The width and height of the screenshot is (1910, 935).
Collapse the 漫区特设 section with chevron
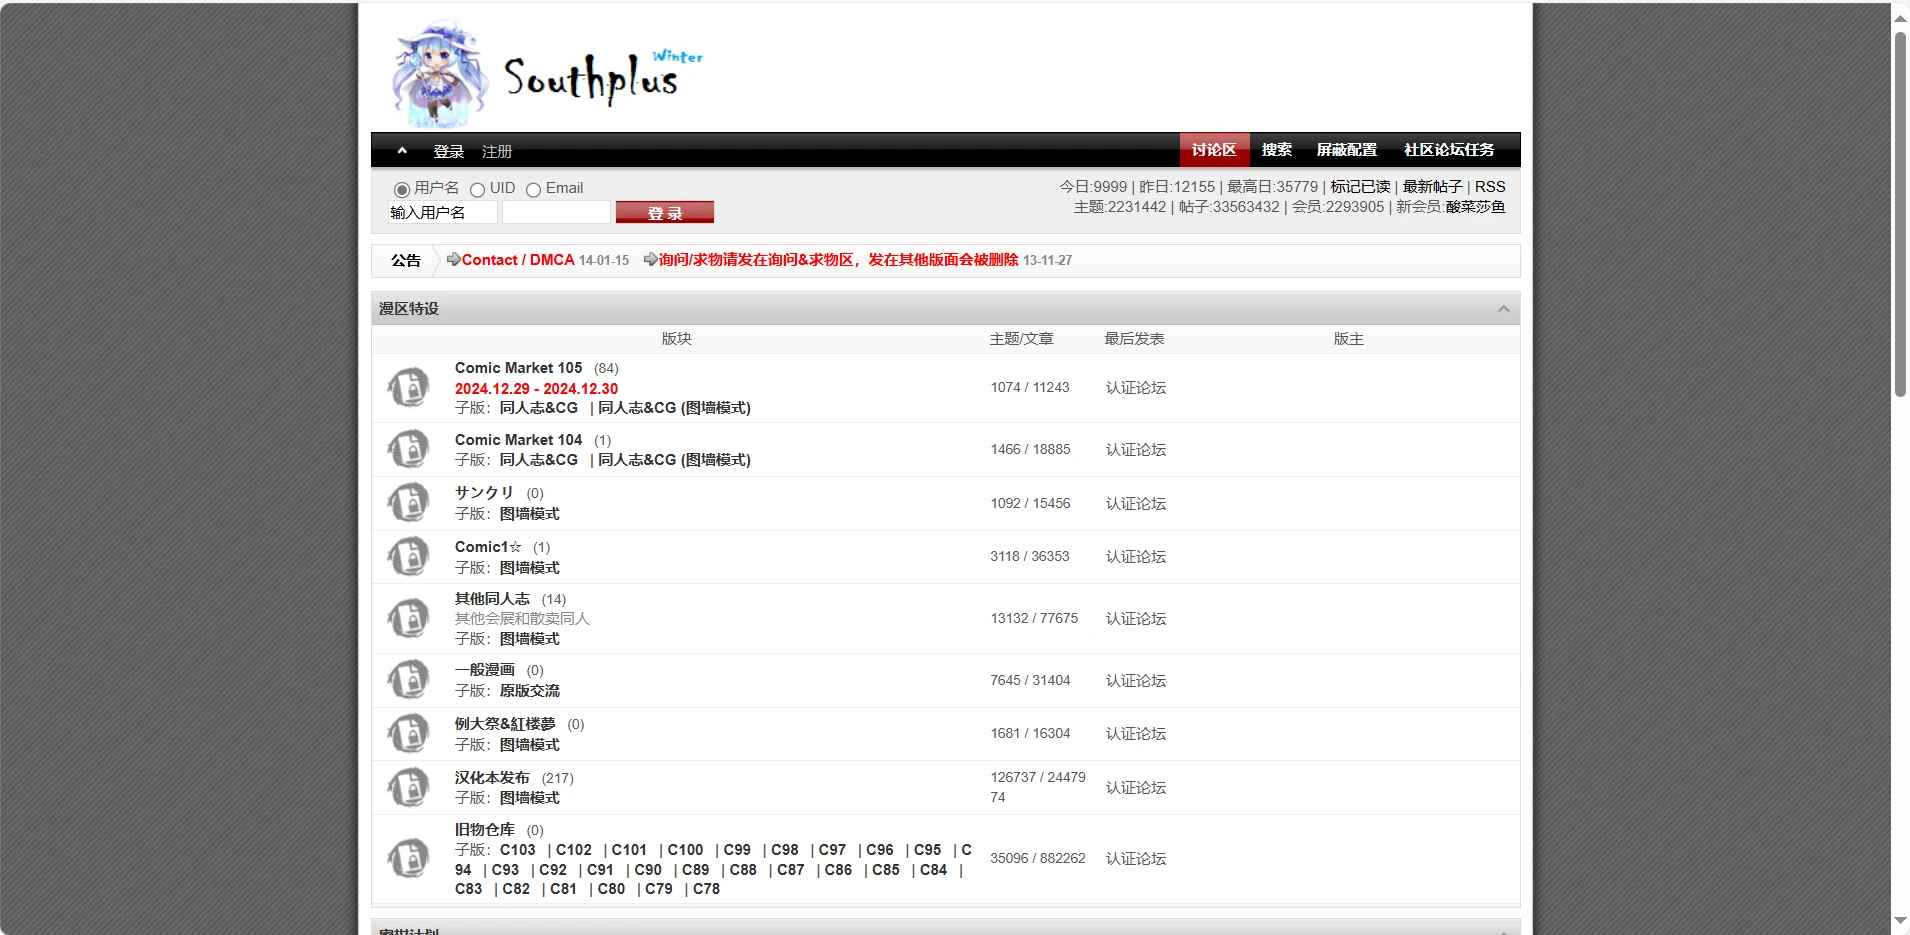pyautogui.click(x=1503, y=309)
